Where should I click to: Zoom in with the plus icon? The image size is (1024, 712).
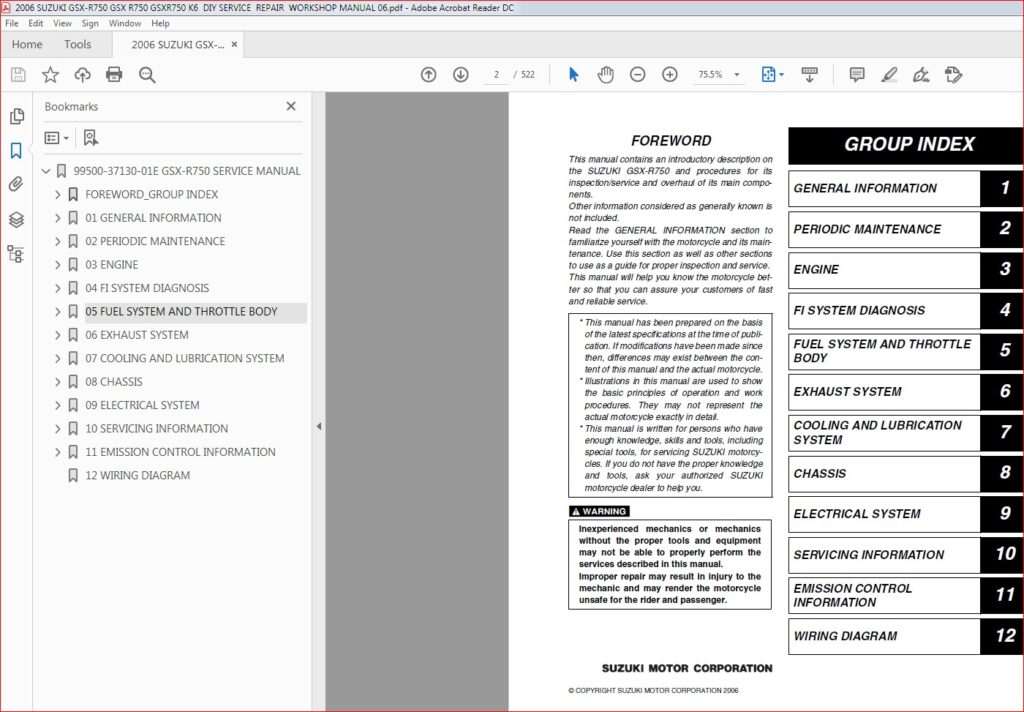pos(669,74)
